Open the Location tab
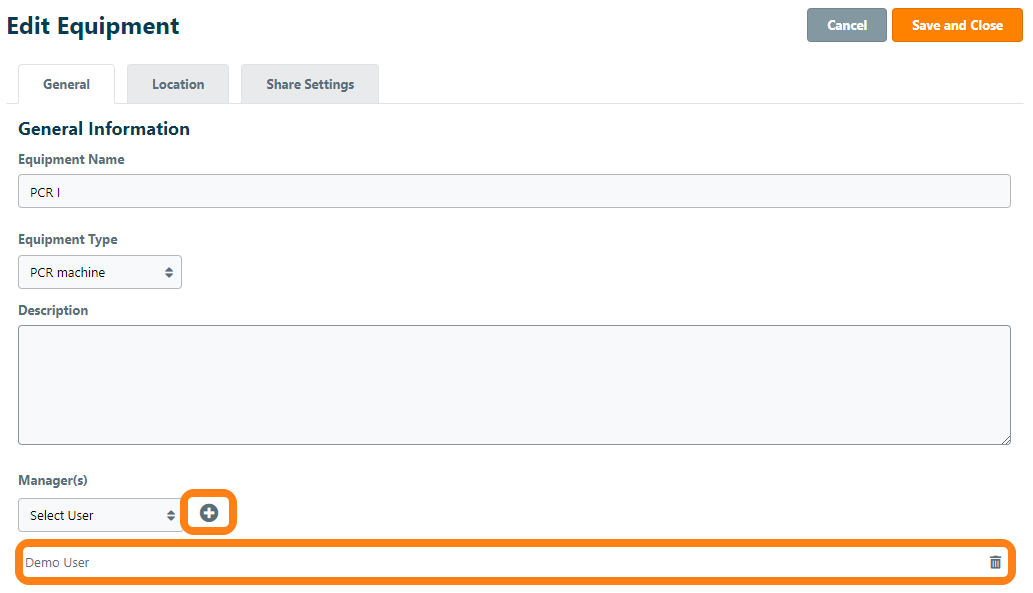 point(178,85)
